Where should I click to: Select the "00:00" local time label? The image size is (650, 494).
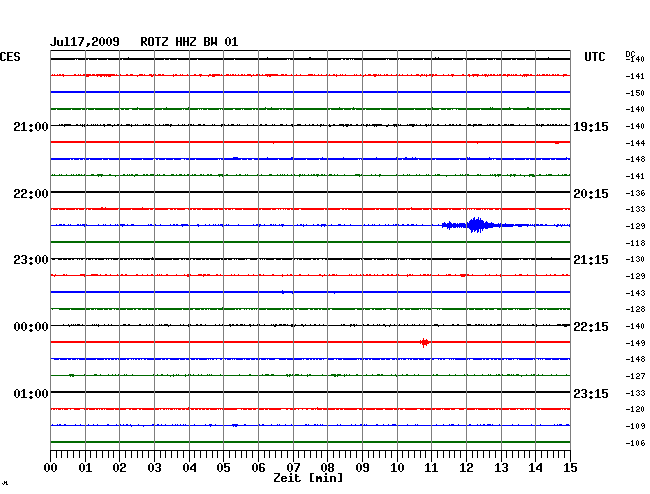(31, 327)
